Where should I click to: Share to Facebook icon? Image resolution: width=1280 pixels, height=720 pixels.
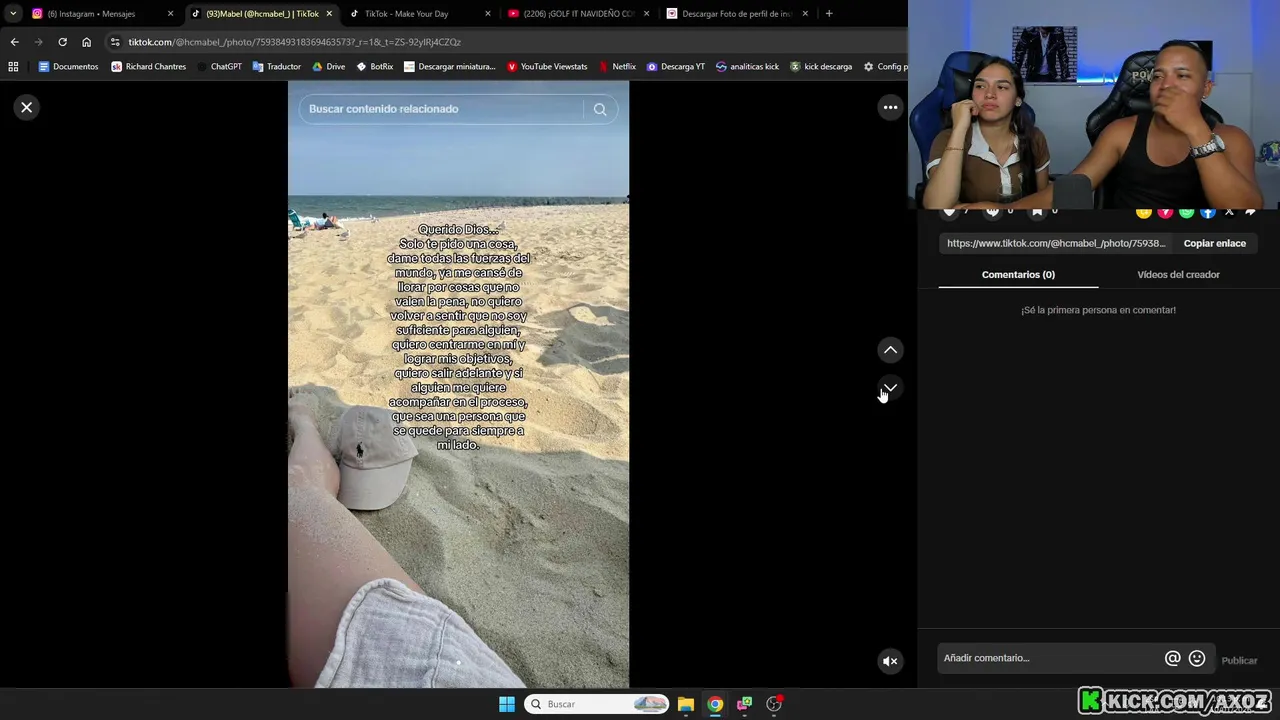(1208, 212)
